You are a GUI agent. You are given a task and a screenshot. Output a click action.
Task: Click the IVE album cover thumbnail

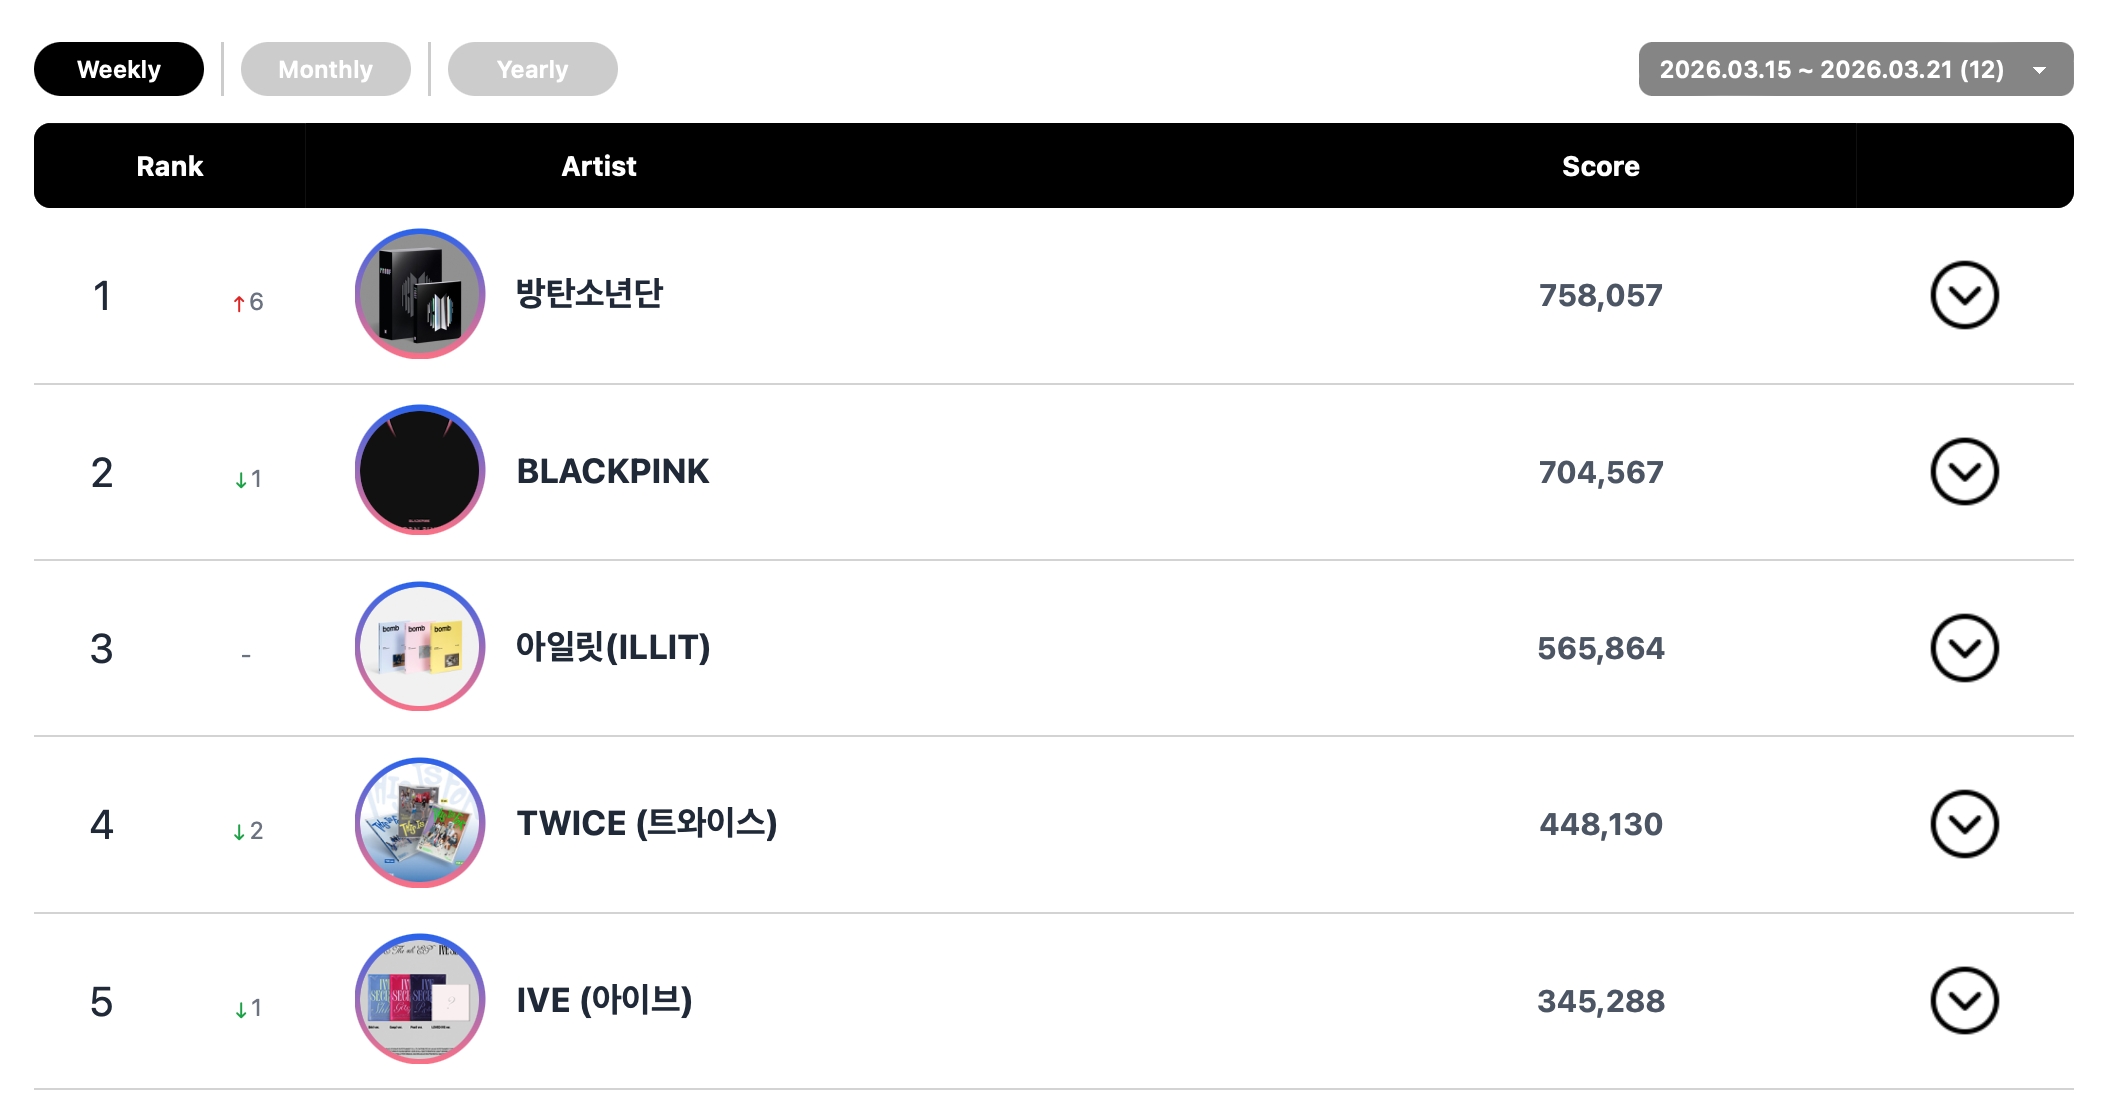click(x=420, y=998)
